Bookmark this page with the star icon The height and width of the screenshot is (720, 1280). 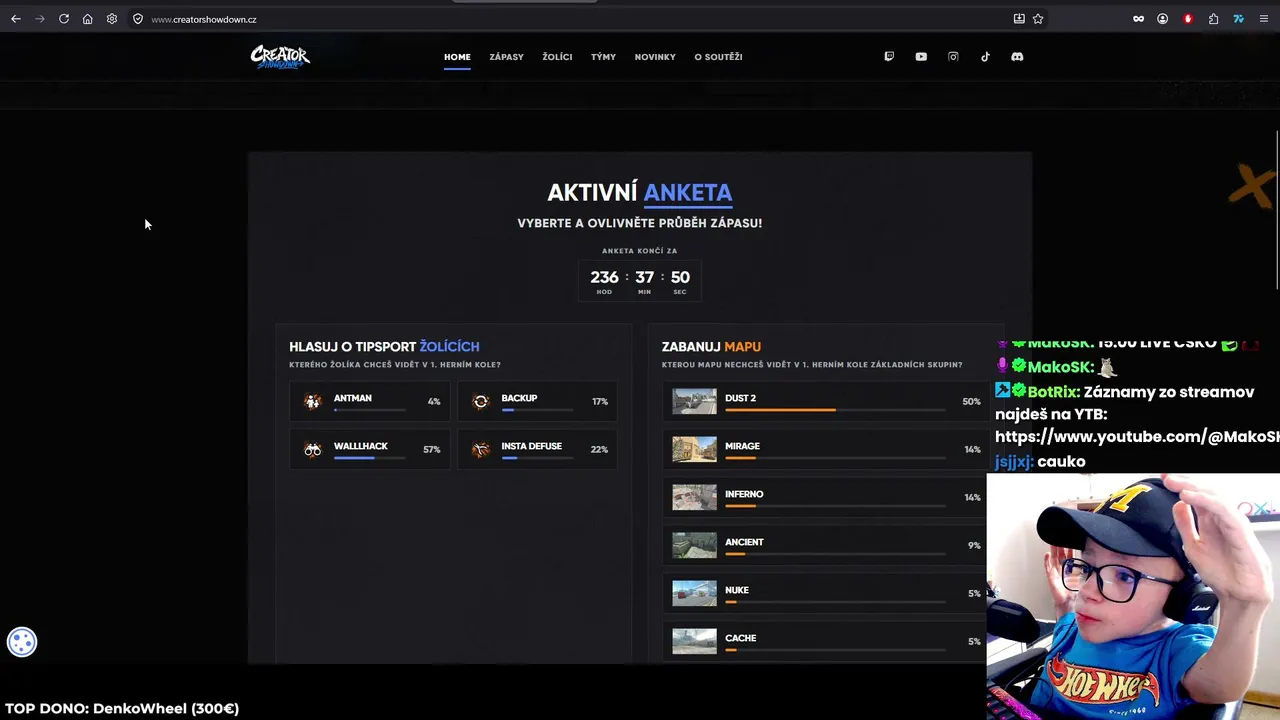point(1038,19)
